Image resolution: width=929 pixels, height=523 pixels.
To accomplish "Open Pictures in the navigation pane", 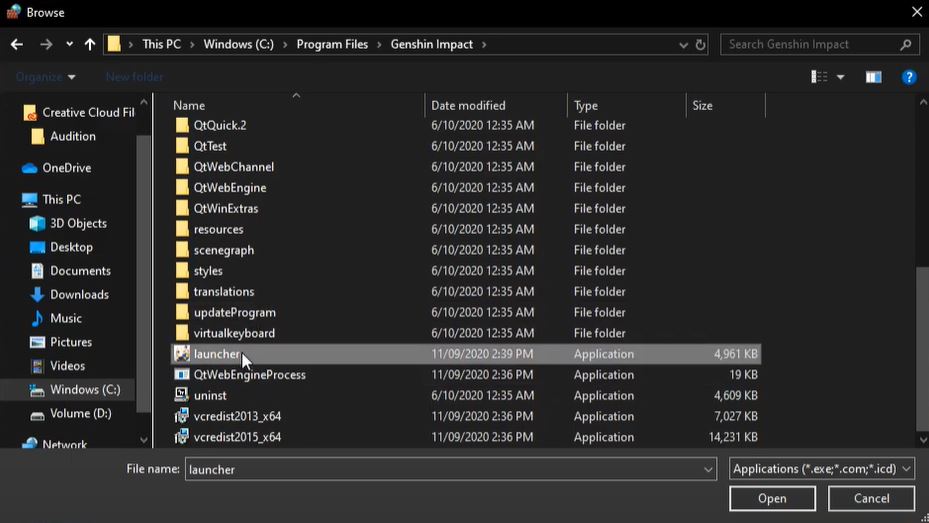I will pyautogui.click(x=60, y=342).
